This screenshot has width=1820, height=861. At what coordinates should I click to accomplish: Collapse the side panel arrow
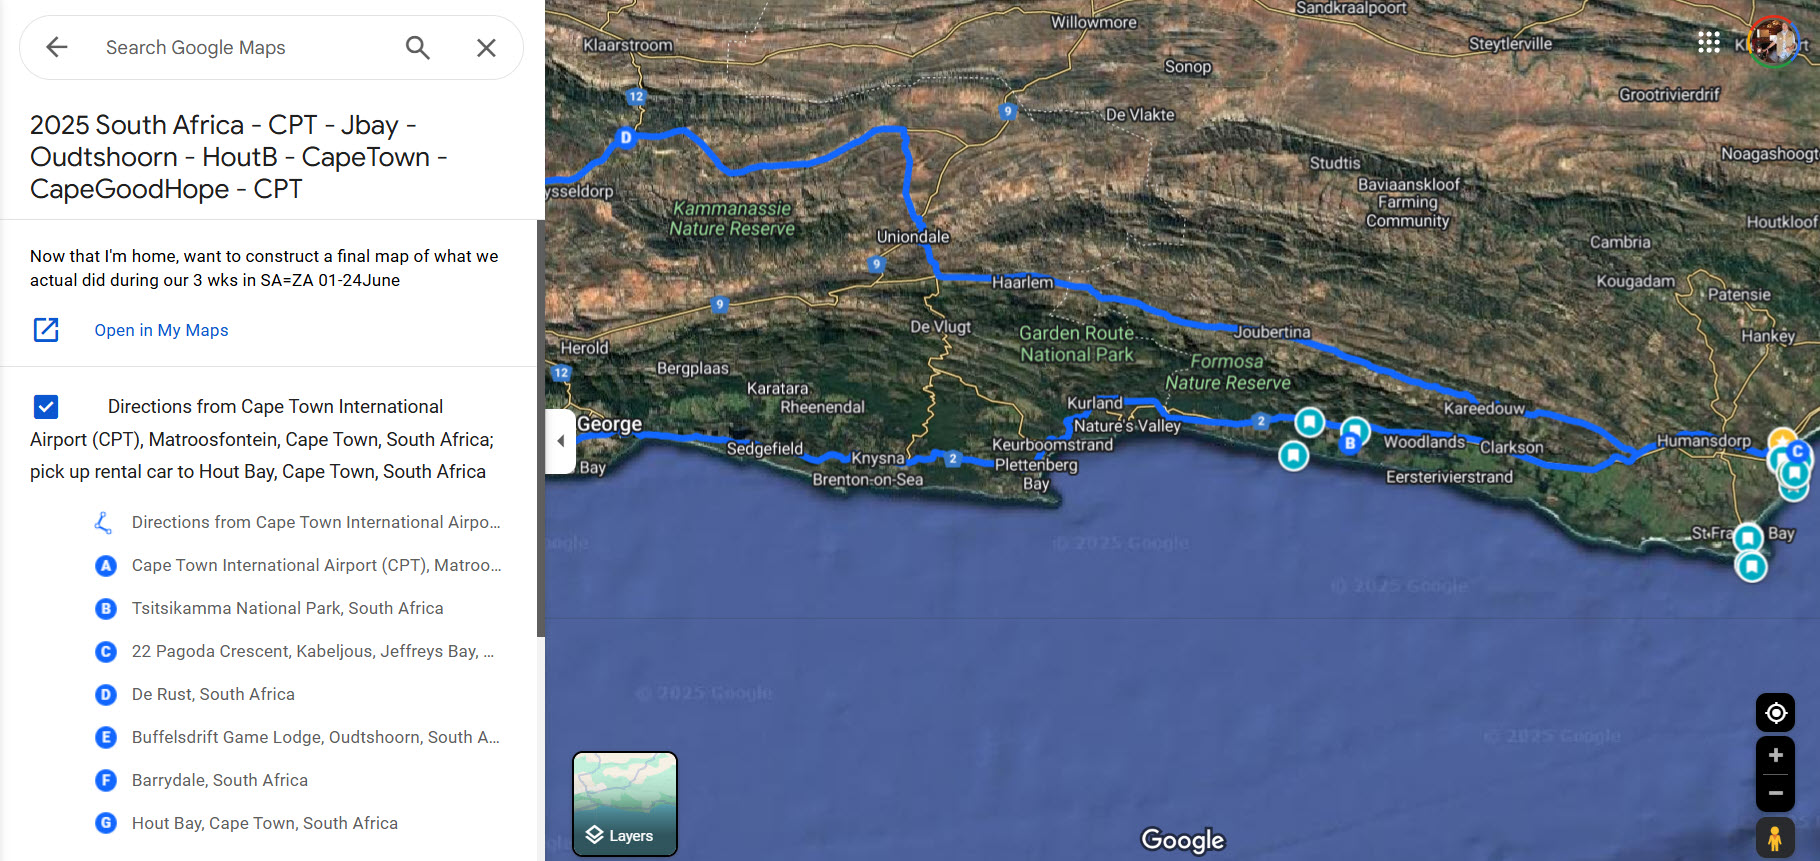coord(560,441)
